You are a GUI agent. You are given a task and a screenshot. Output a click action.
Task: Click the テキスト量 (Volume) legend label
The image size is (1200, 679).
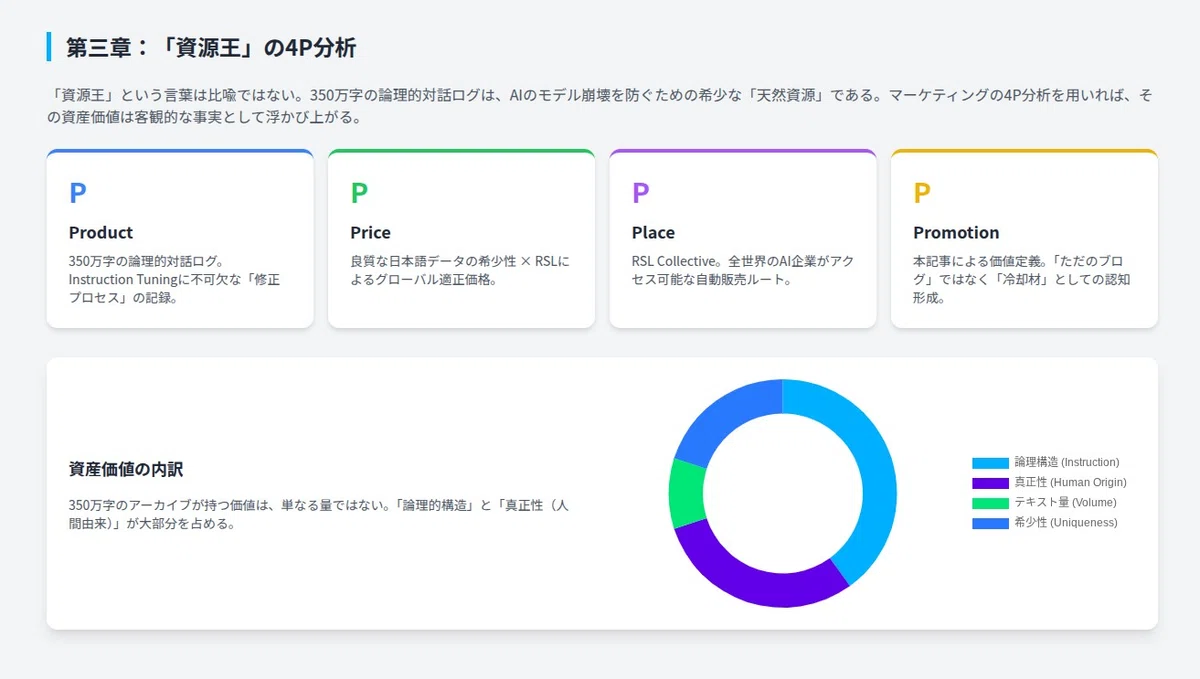click(x=1065, y=503)
